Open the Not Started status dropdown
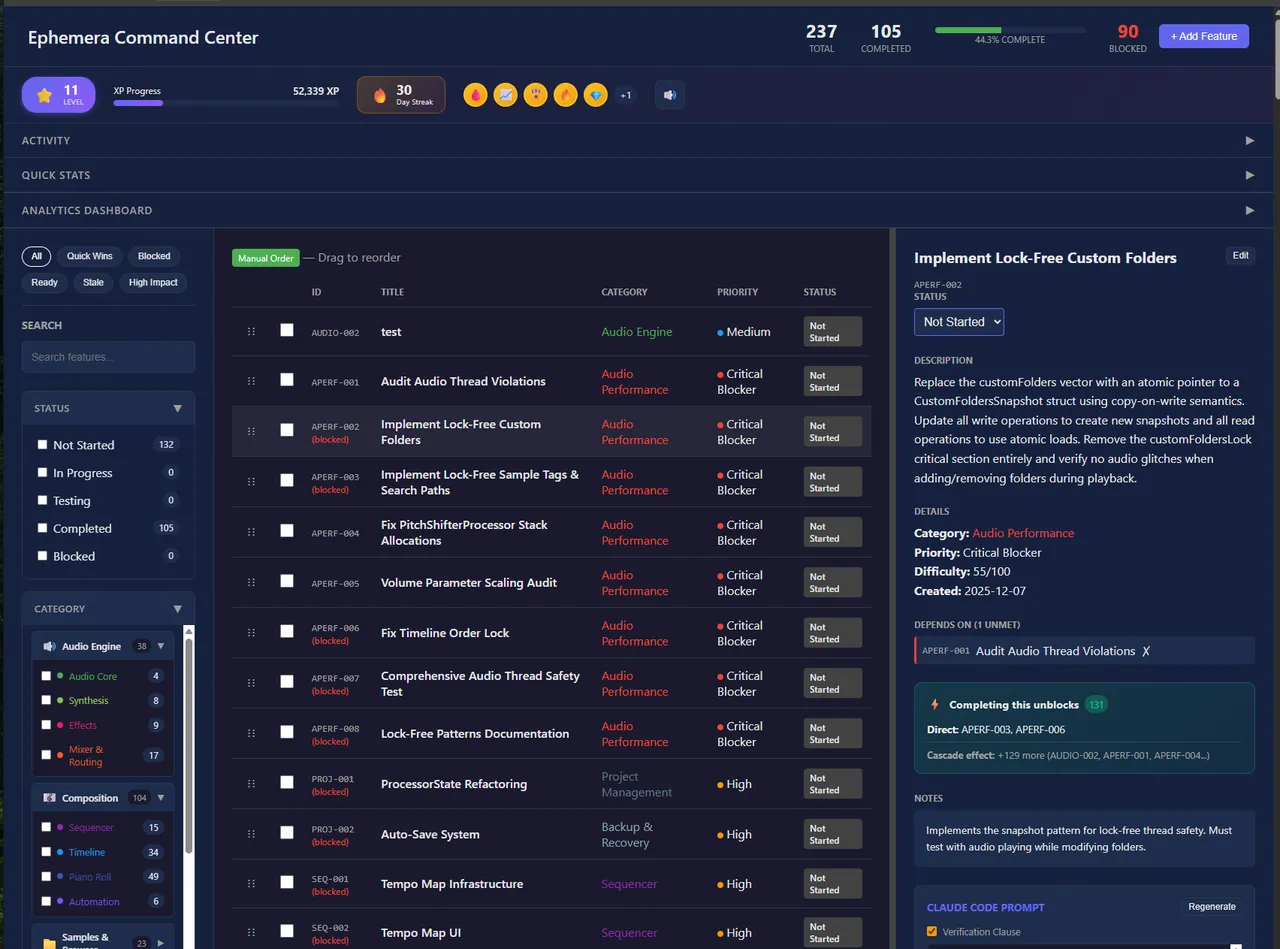Image resolution: width=1280 pixels, height=949 pixels. pos(958,322)
